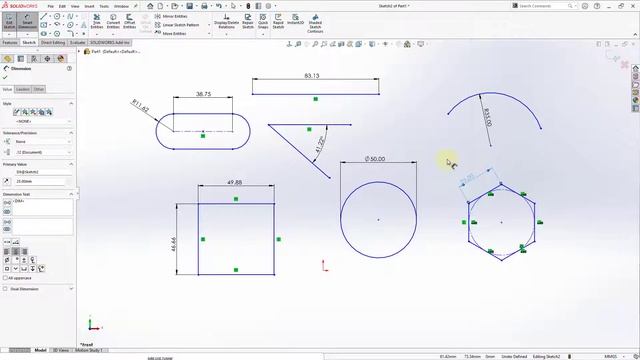Collapse the Tolerance/Precision section
This screenshot has width=640, height=360.
click(71, 133)
